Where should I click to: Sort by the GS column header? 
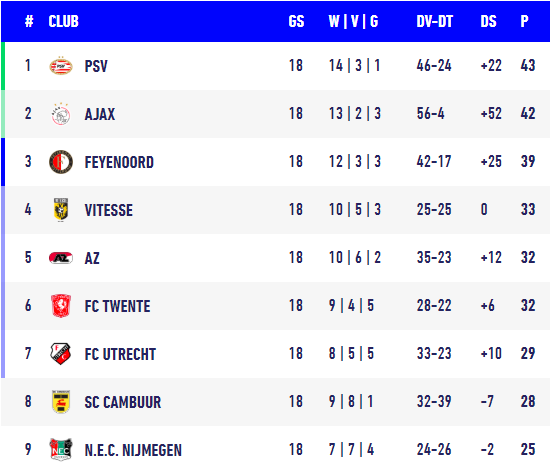(x=296, y=21)
